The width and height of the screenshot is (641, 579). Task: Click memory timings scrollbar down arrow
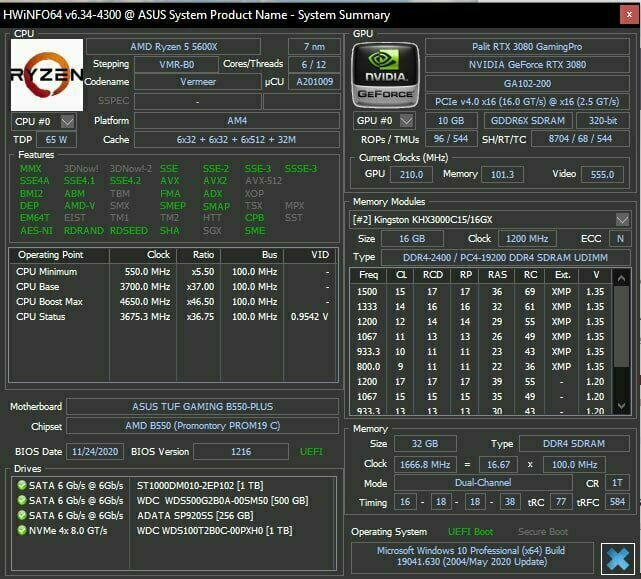pos(621,406)
